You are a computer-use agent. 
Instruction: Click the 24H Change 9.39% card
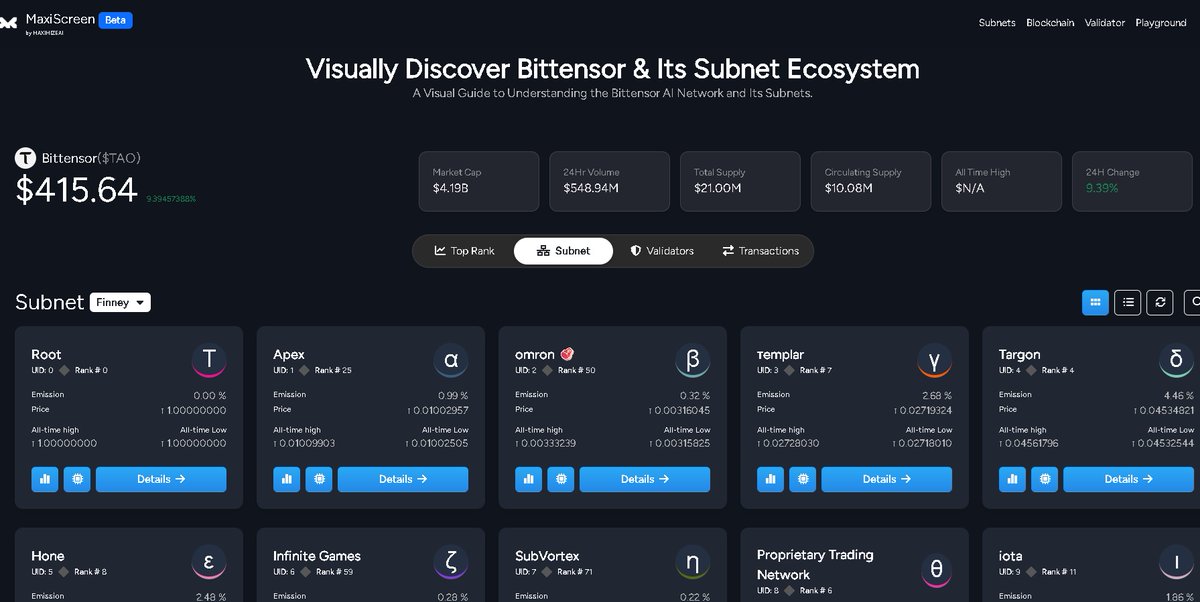1132,181
